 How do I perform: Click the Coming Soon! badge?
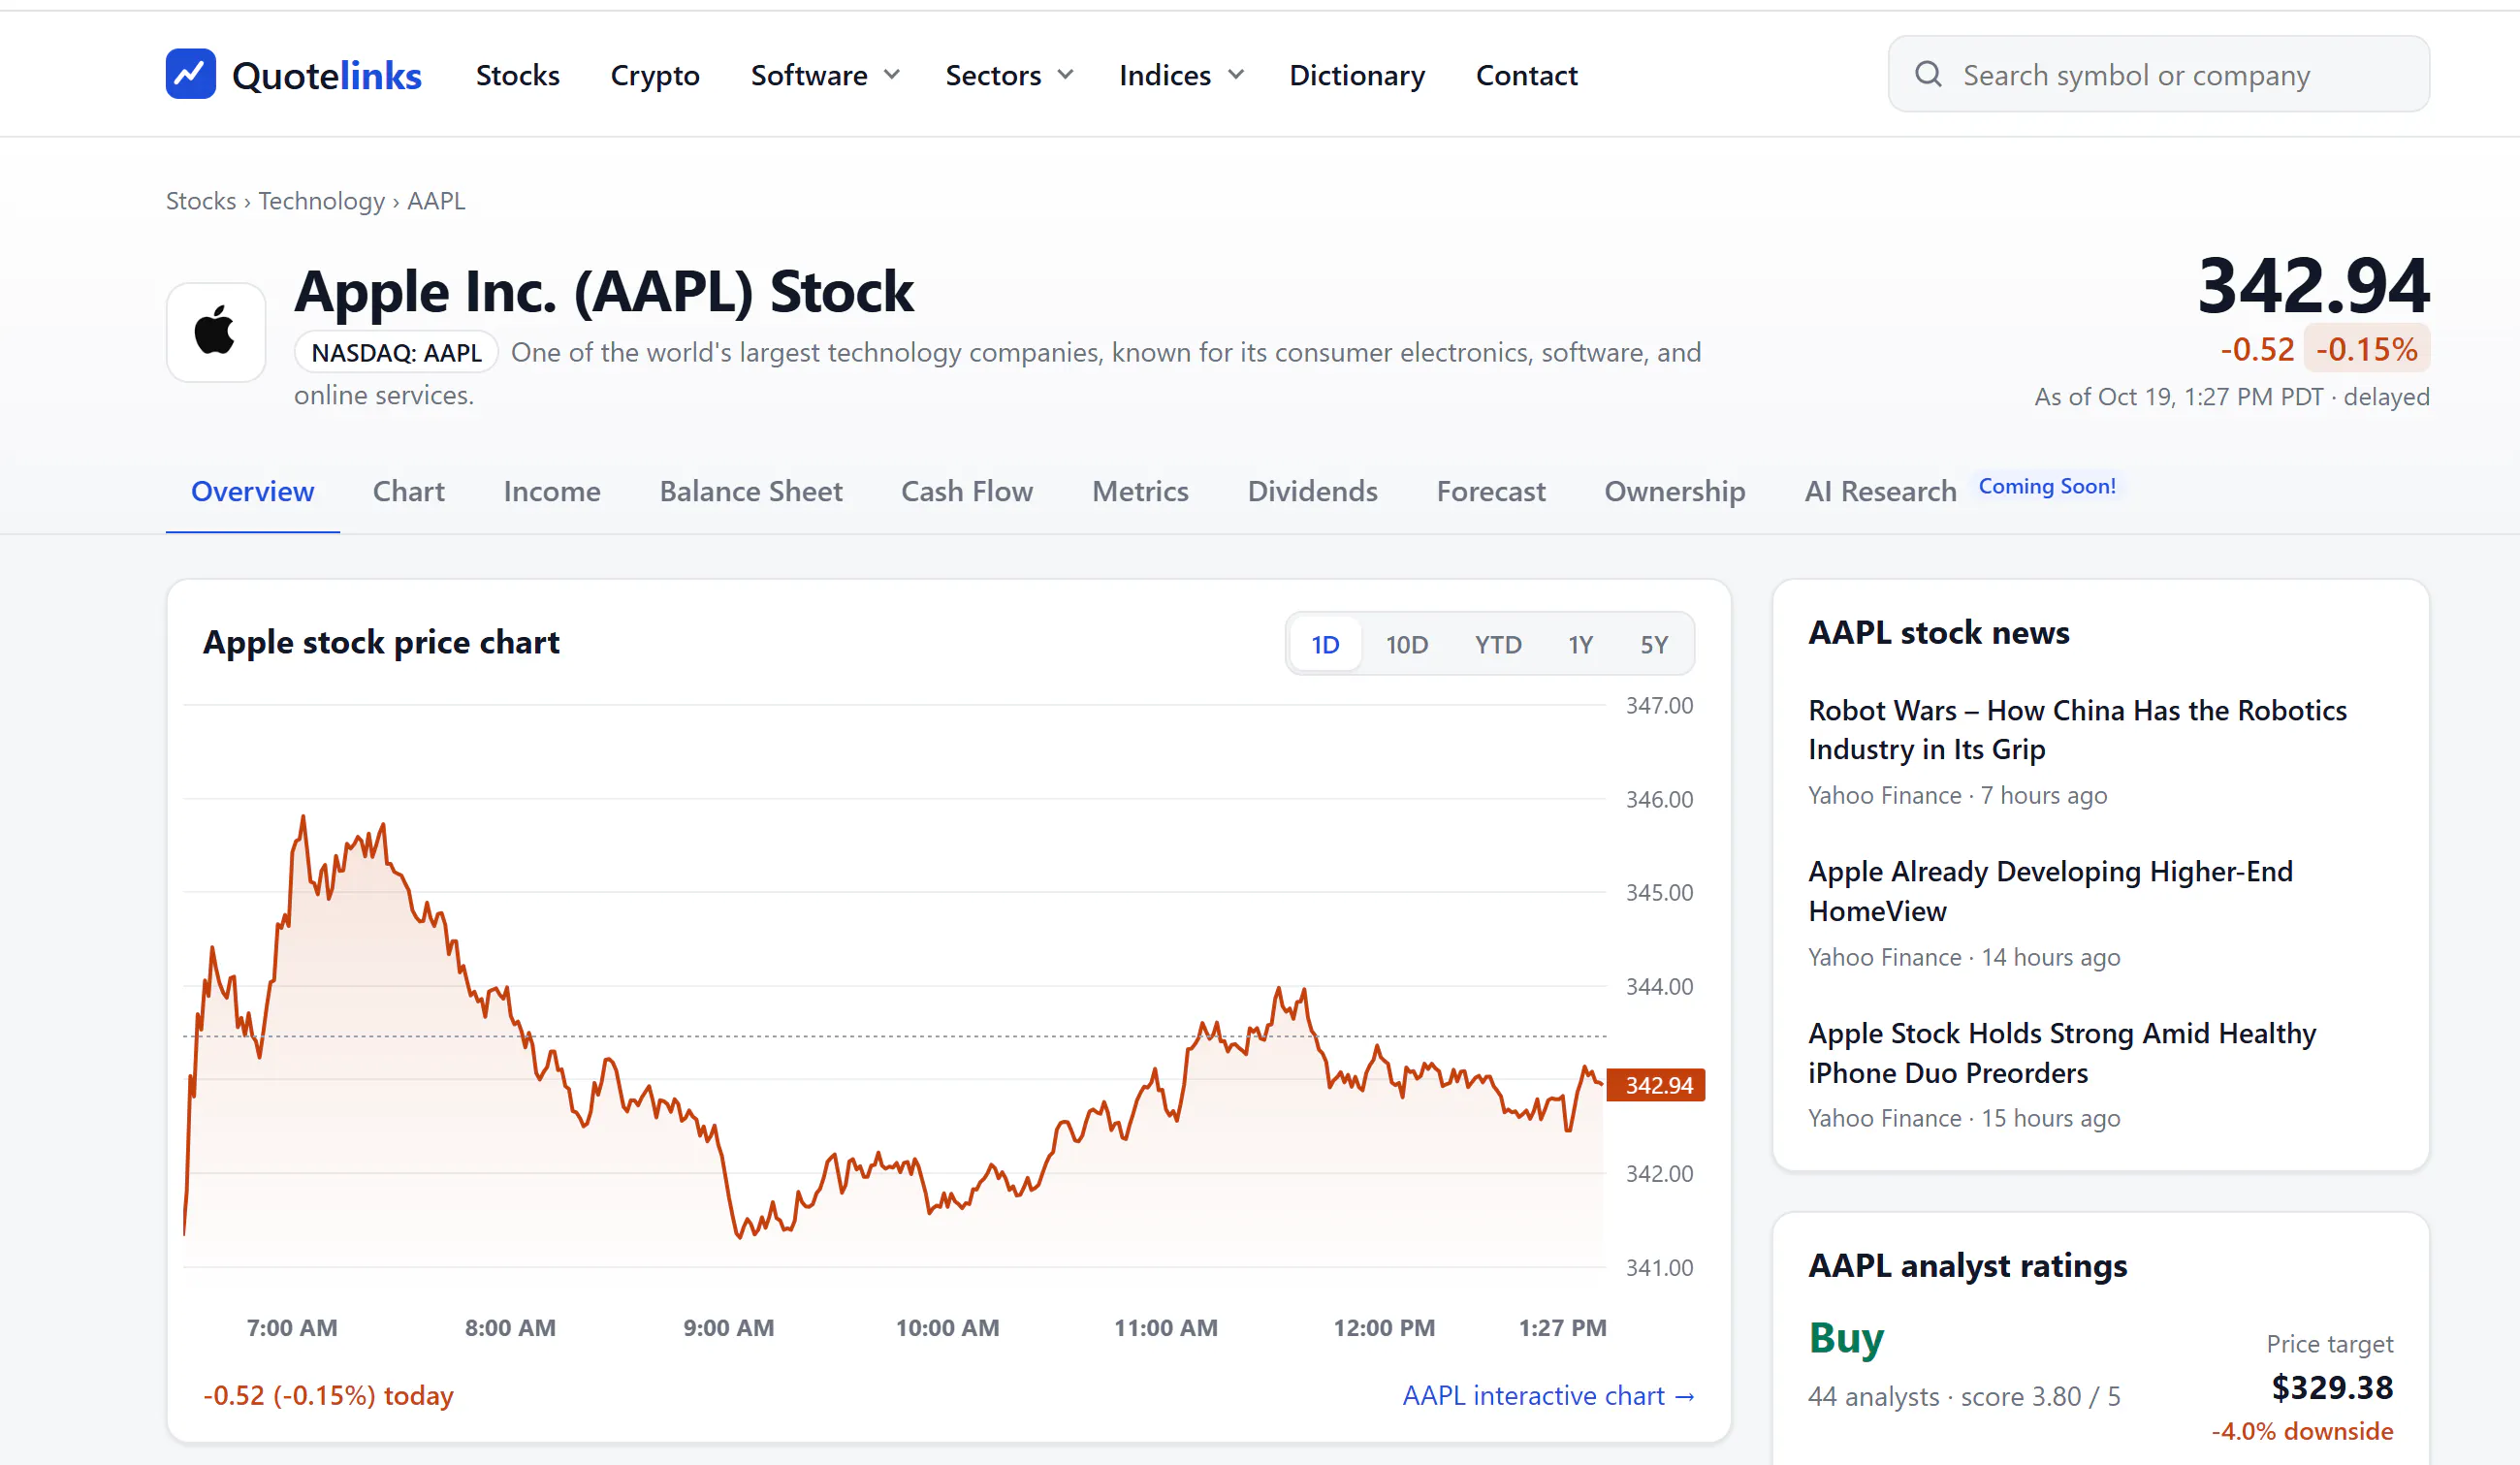[x=2047, y=486]
